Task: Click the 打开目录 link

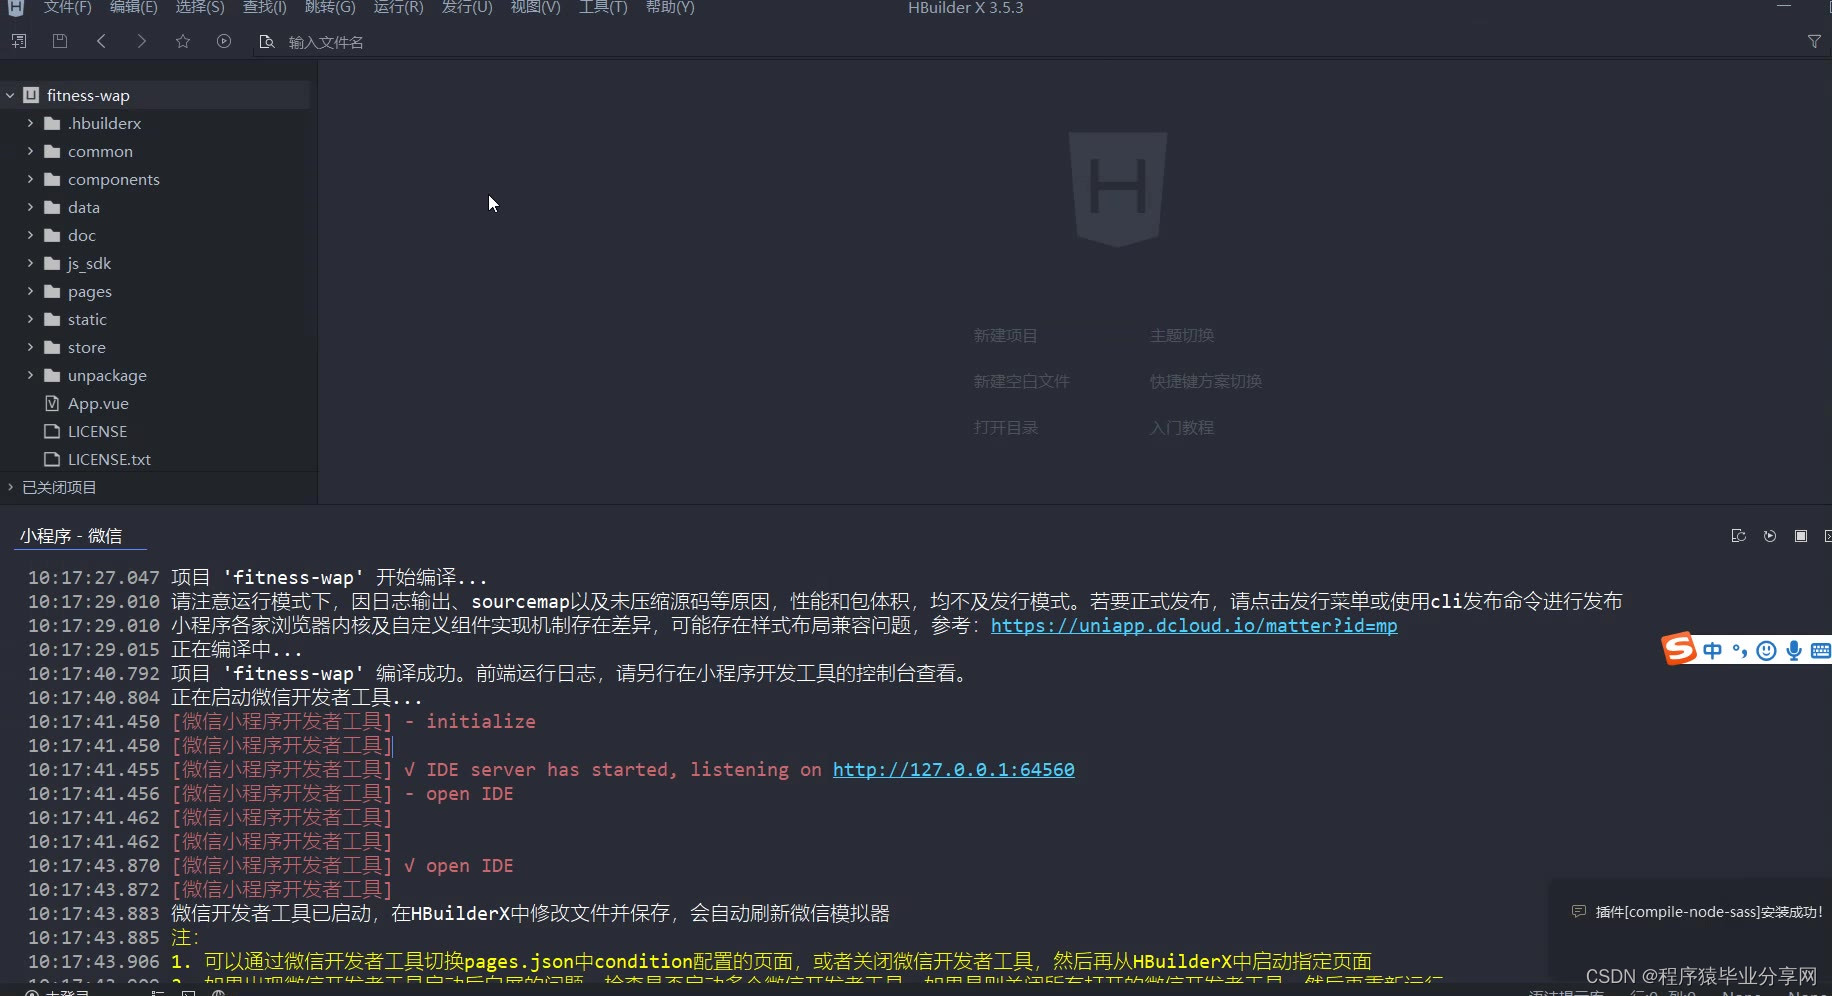Action: click(1005, 427)
